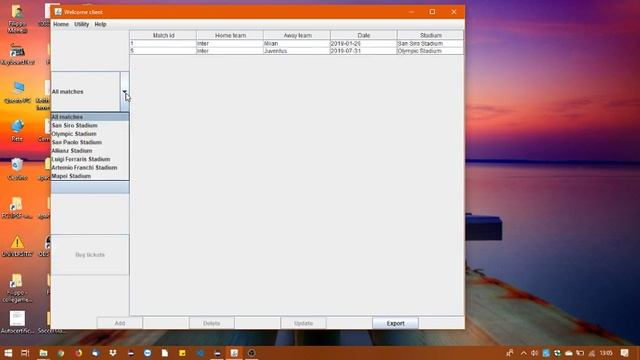Click the Stadium column header
This screenshot has height=360, width=640.
pyautogui.click(x=431, y=36)
